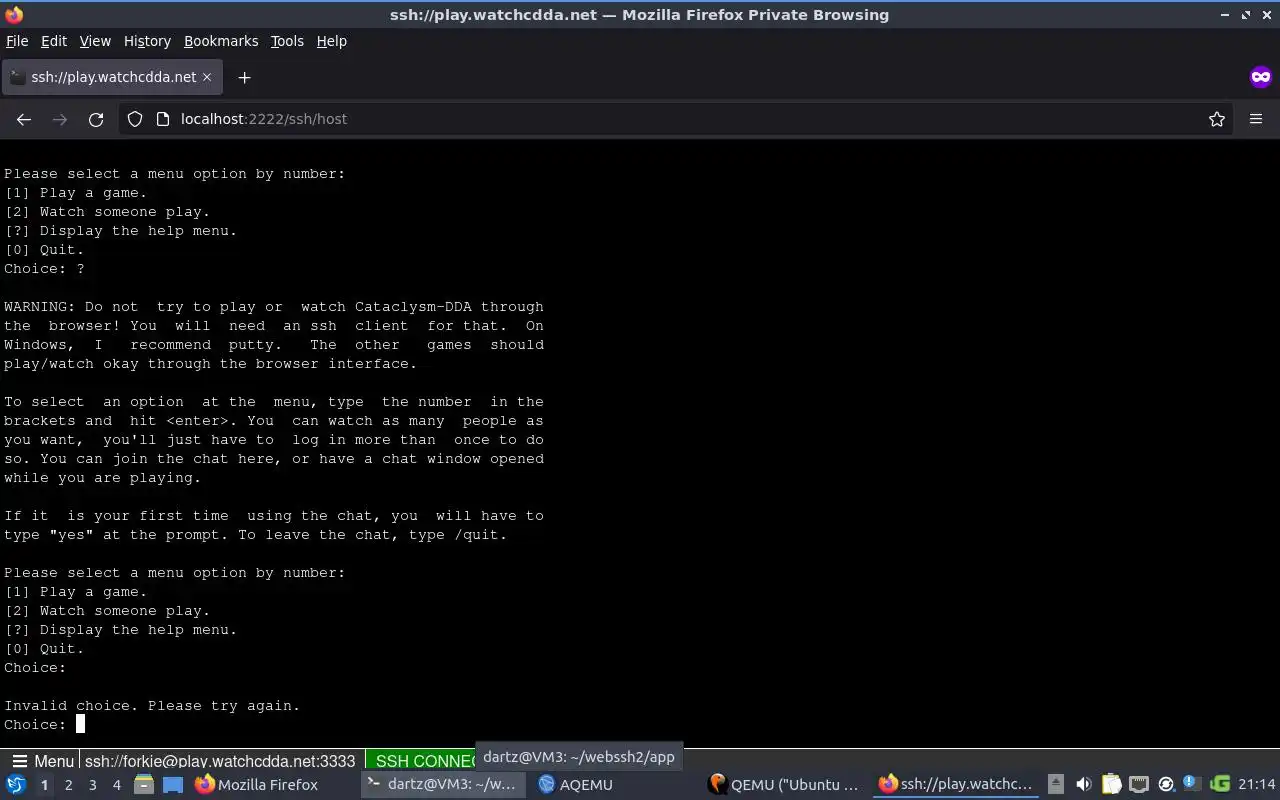Open the 21:14 clock

(1256, 785)
